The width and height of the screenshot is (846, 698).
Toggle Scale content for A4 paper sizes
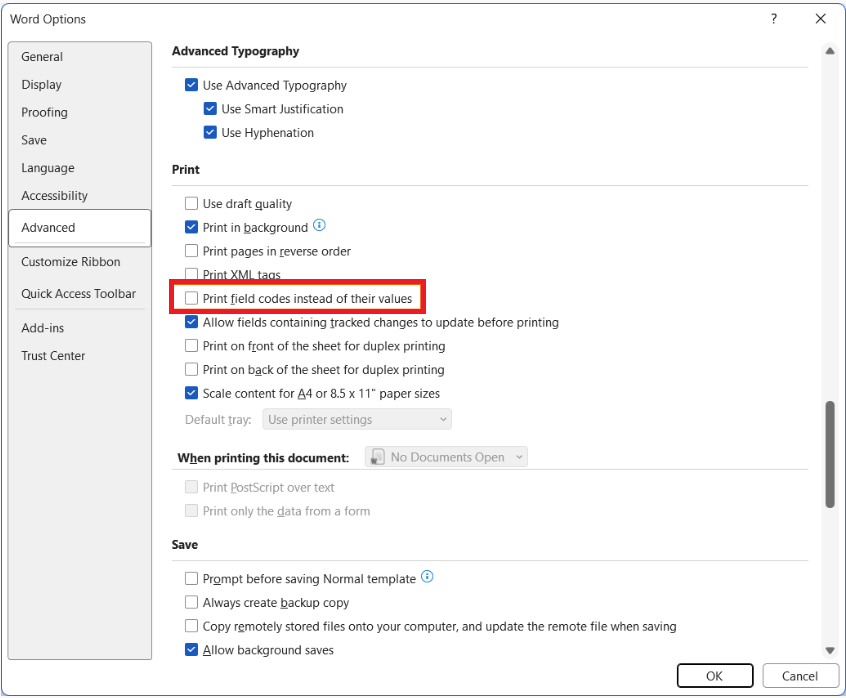tap(192, 393)
